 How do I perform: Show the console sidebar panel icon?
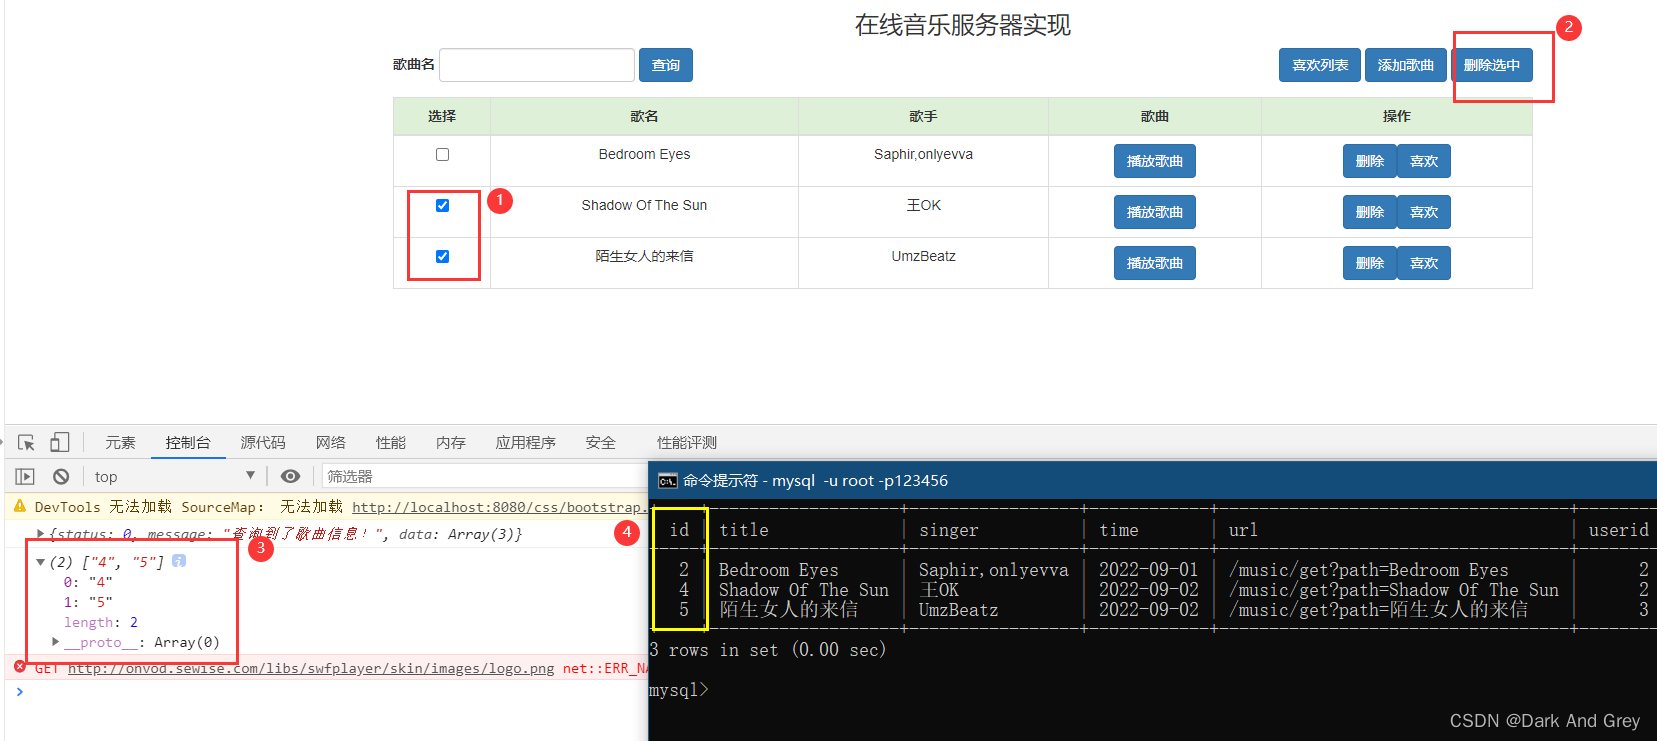pyautogui.click(x=25, y=477)
